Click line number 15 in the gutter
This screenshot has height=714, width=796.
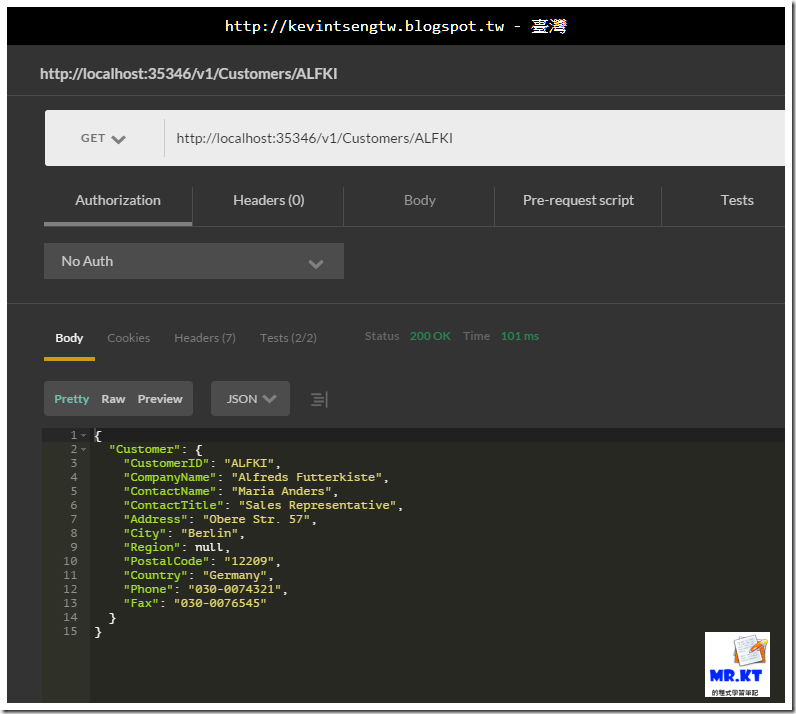coord(70,631)
